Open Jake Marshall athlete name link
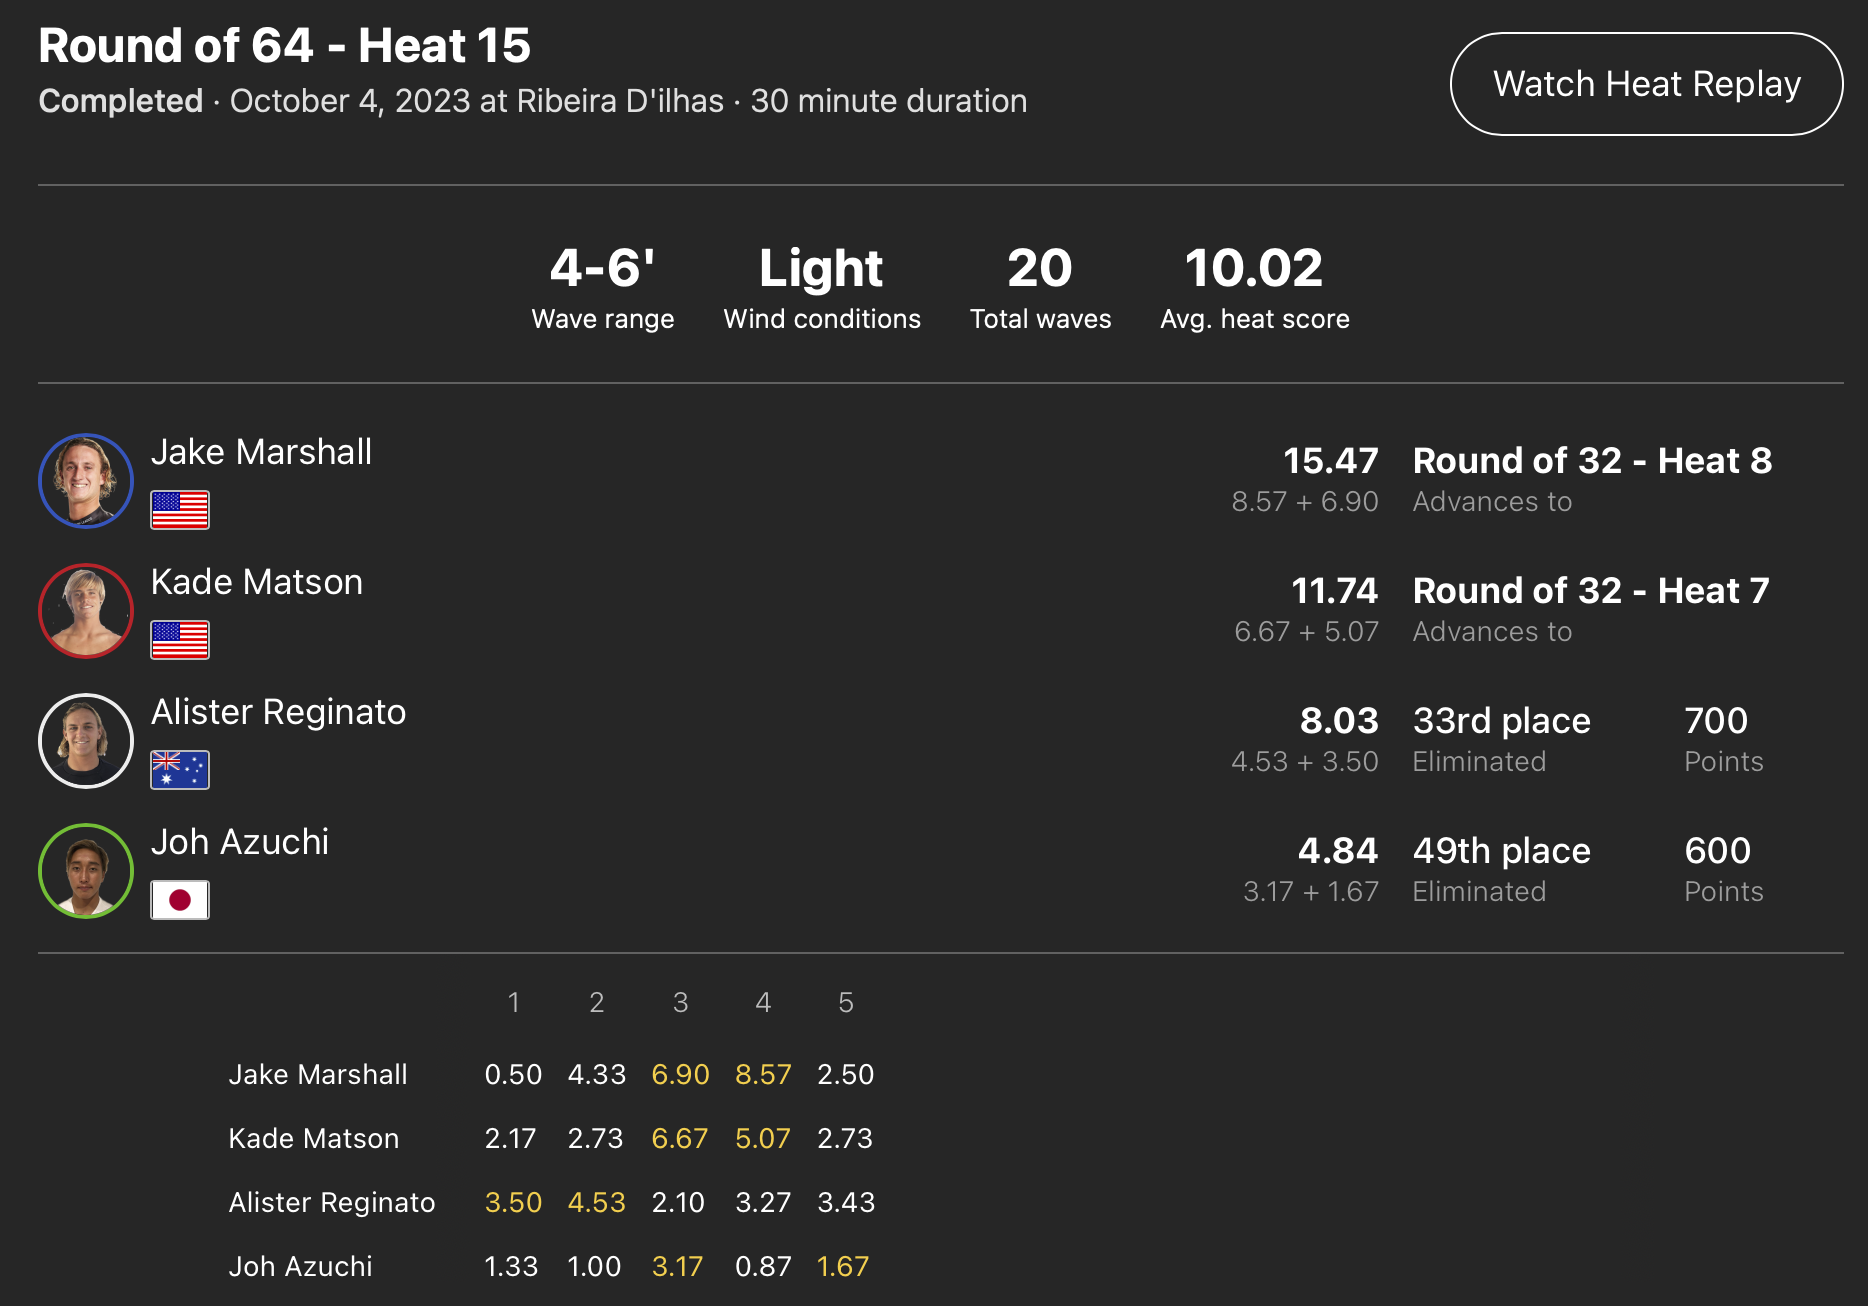 261,452
